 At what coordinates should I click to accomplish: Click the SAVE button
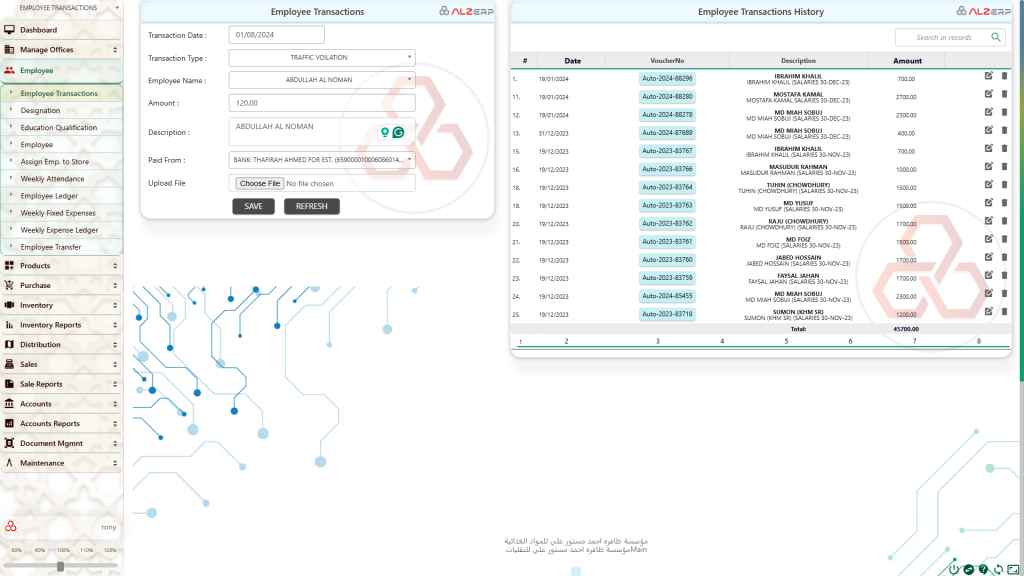coord(253,206)
